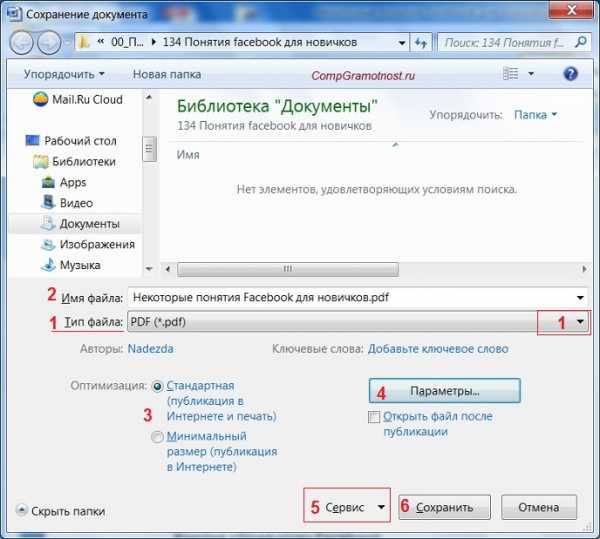
Task: Click the Word document icon in title bar
Action: point(14,14)
